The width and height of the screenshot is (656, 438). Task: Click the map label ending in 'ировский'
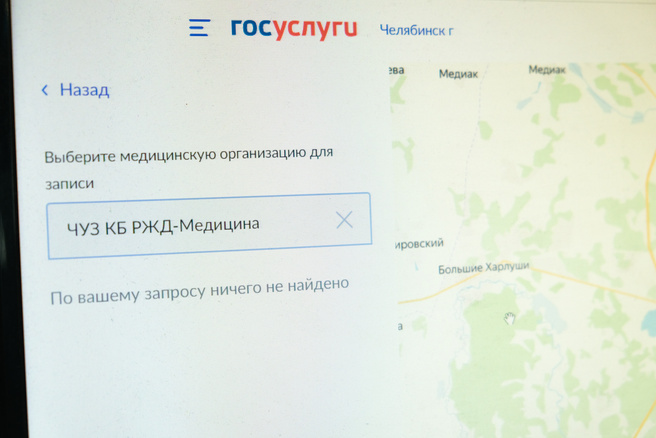[x=419, y=244]
